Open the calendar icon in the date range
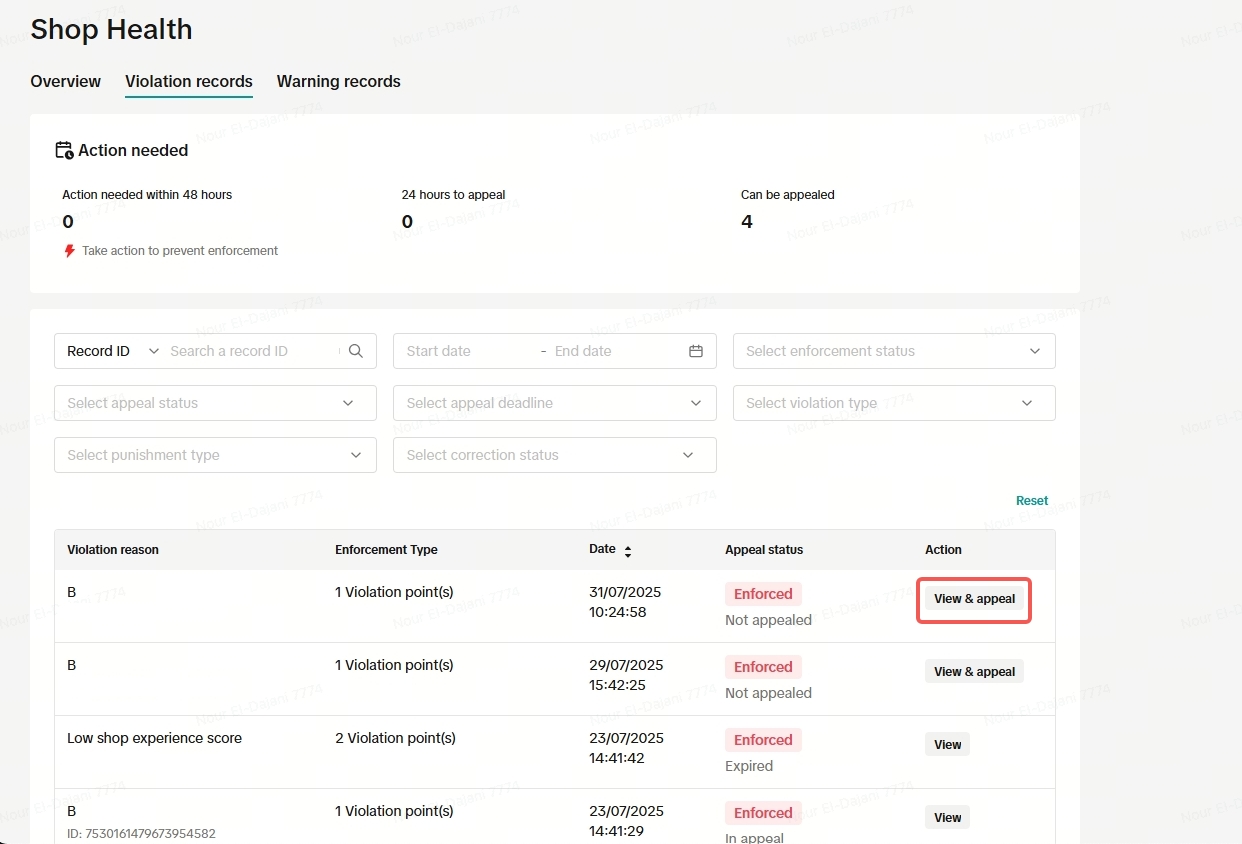Screen dimensions: 1242x844 pos(696,351)
